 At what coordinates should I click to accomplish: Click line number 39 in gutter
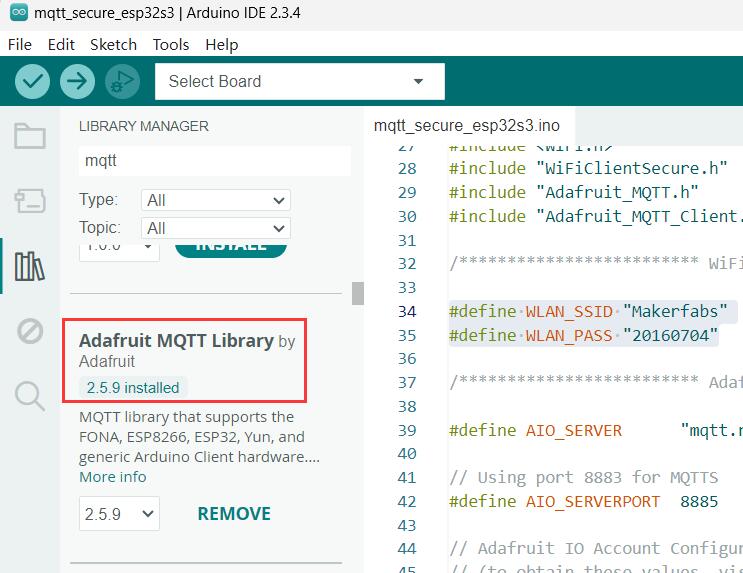407,430
